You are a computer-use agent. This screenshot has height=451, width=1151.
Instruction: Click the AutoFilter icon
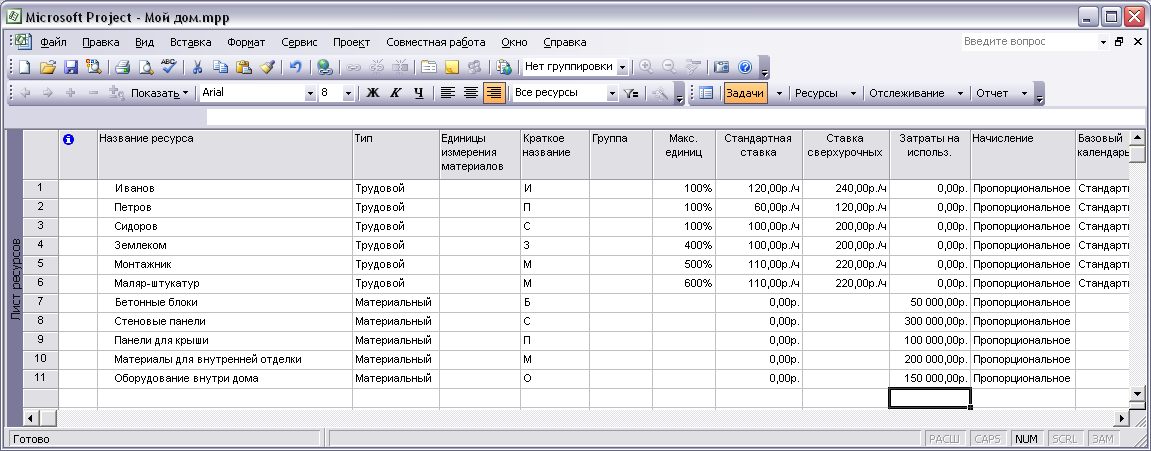pos(631,93)
